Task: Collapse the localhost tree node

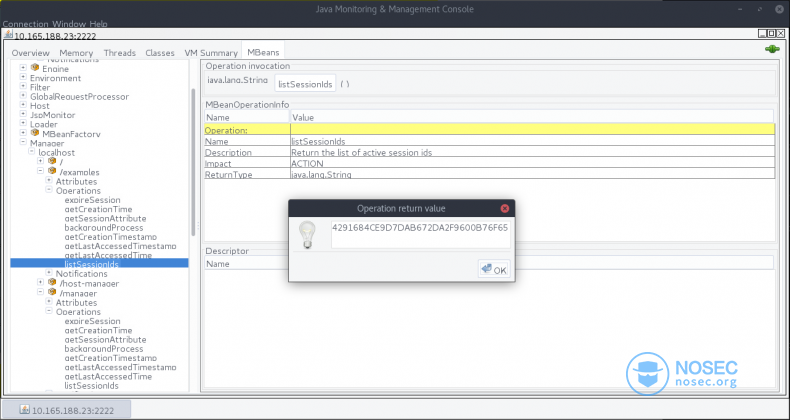Action: click(x=32, y=151)
